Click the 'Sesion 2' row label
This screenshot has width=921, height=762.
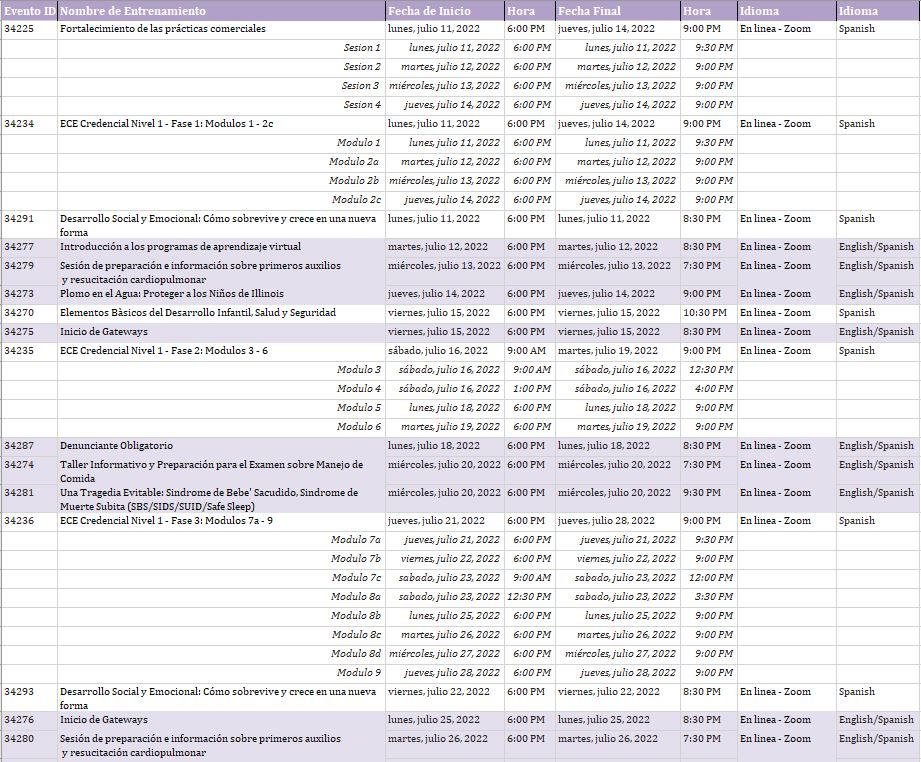362,66
